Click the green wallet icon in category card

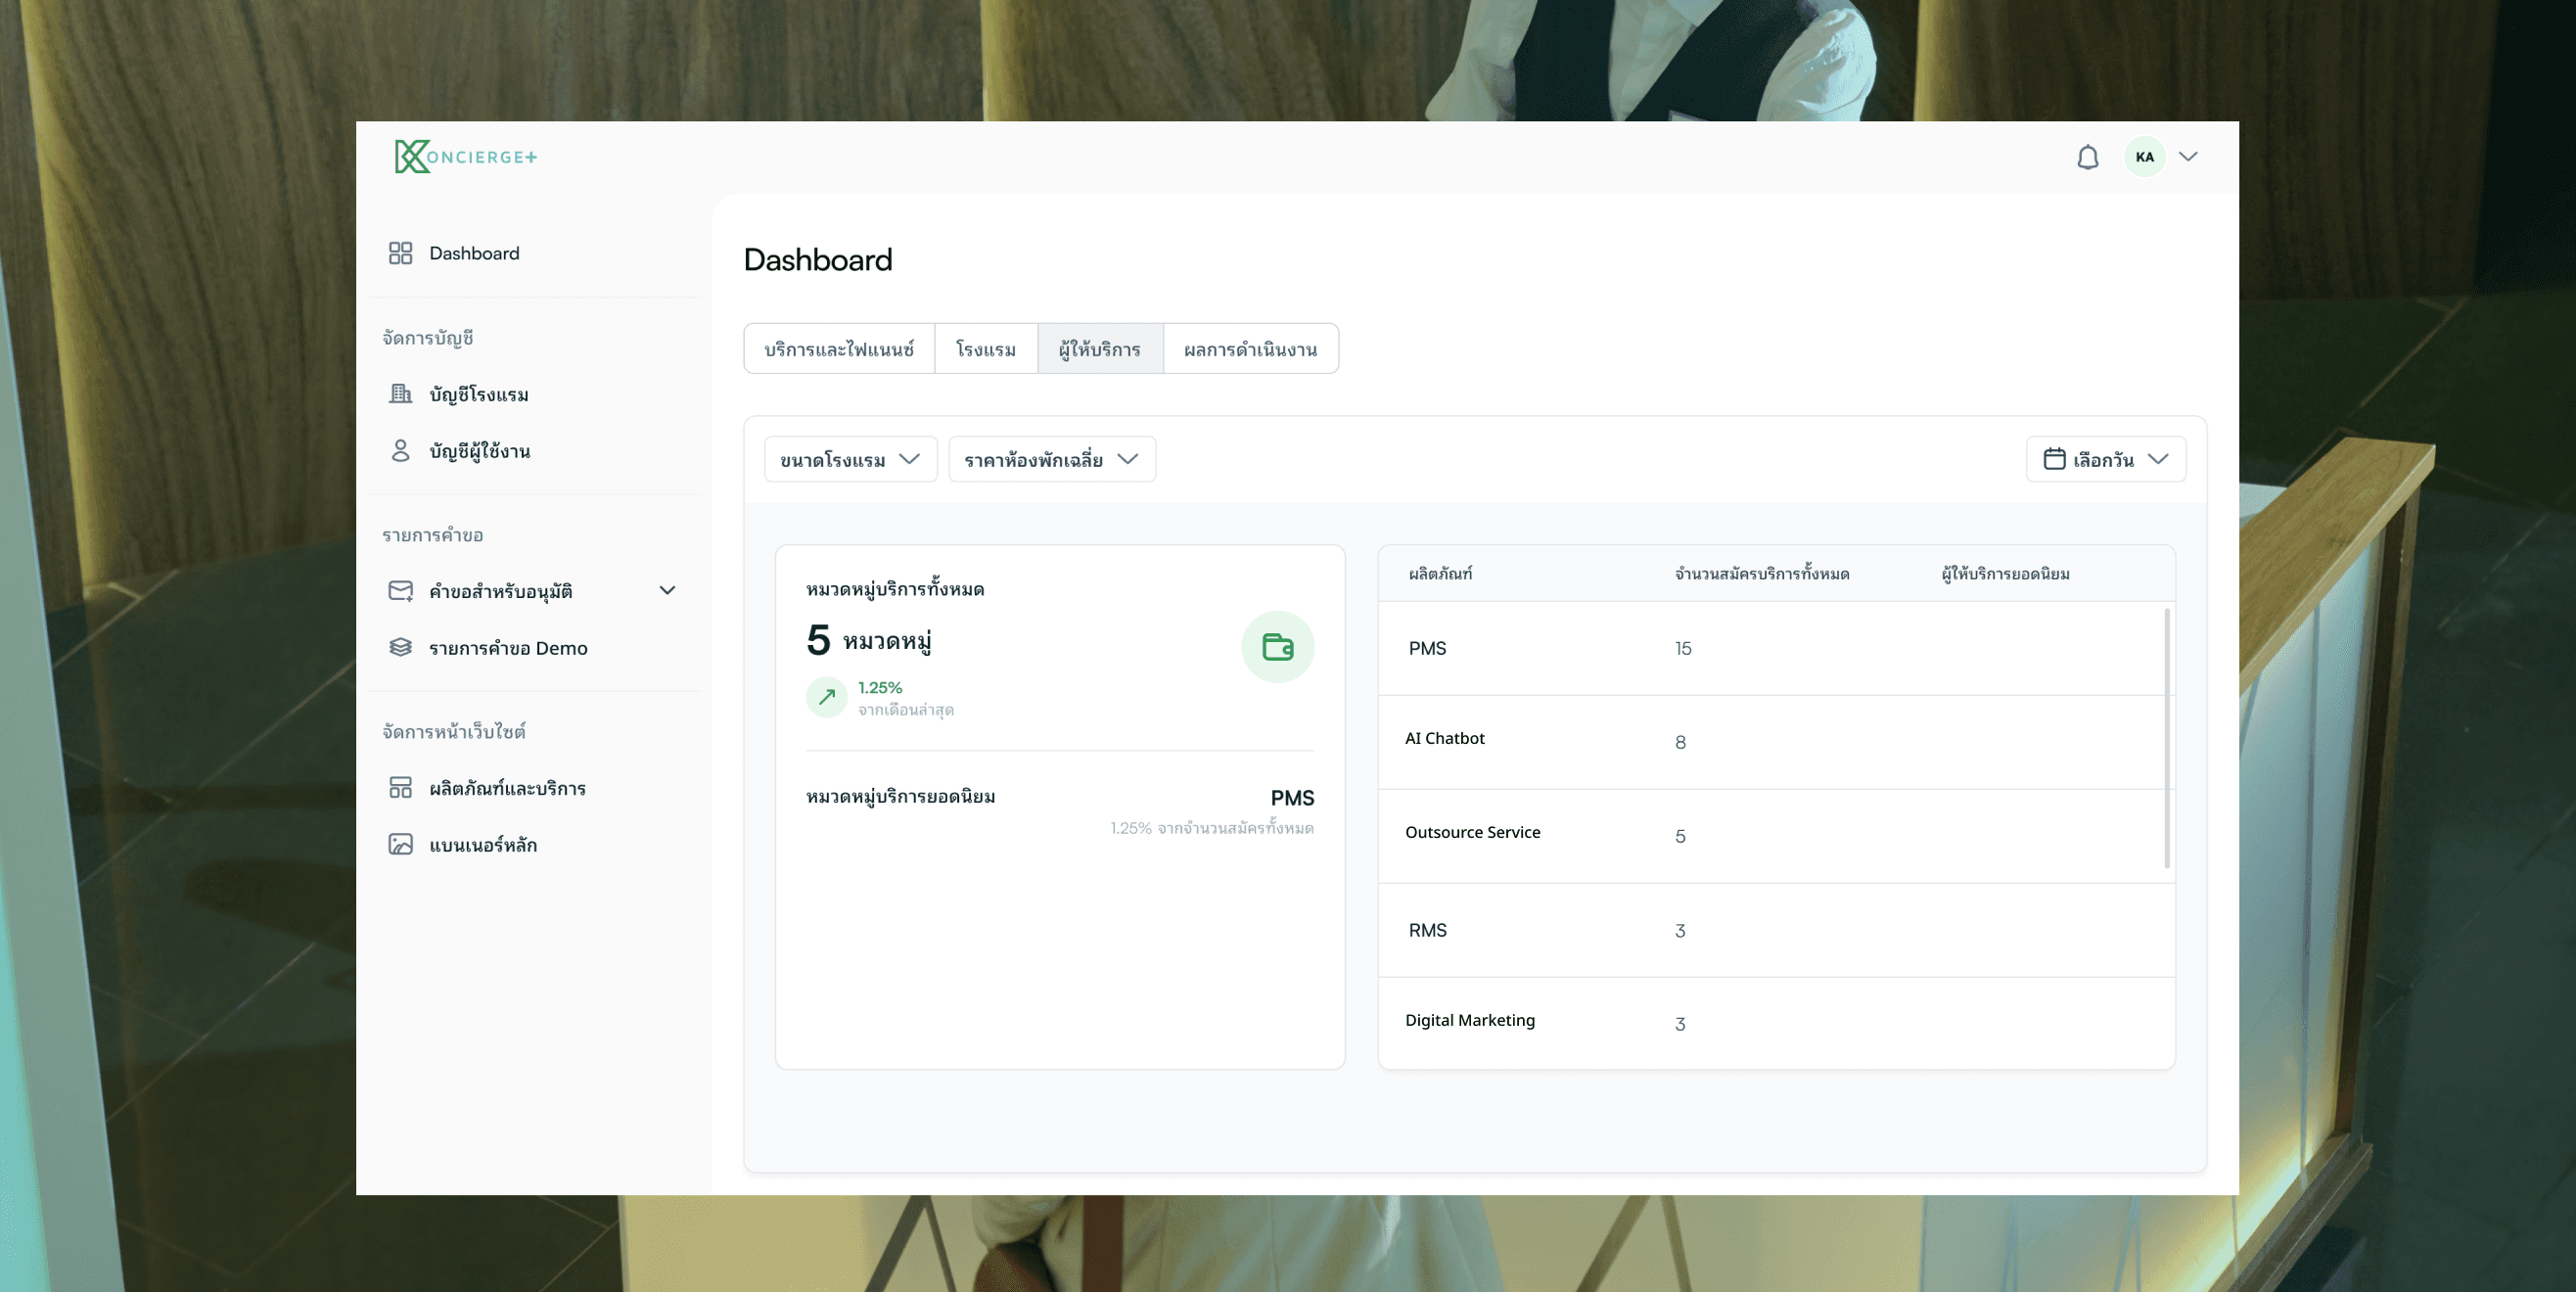tap(1277, 647)
